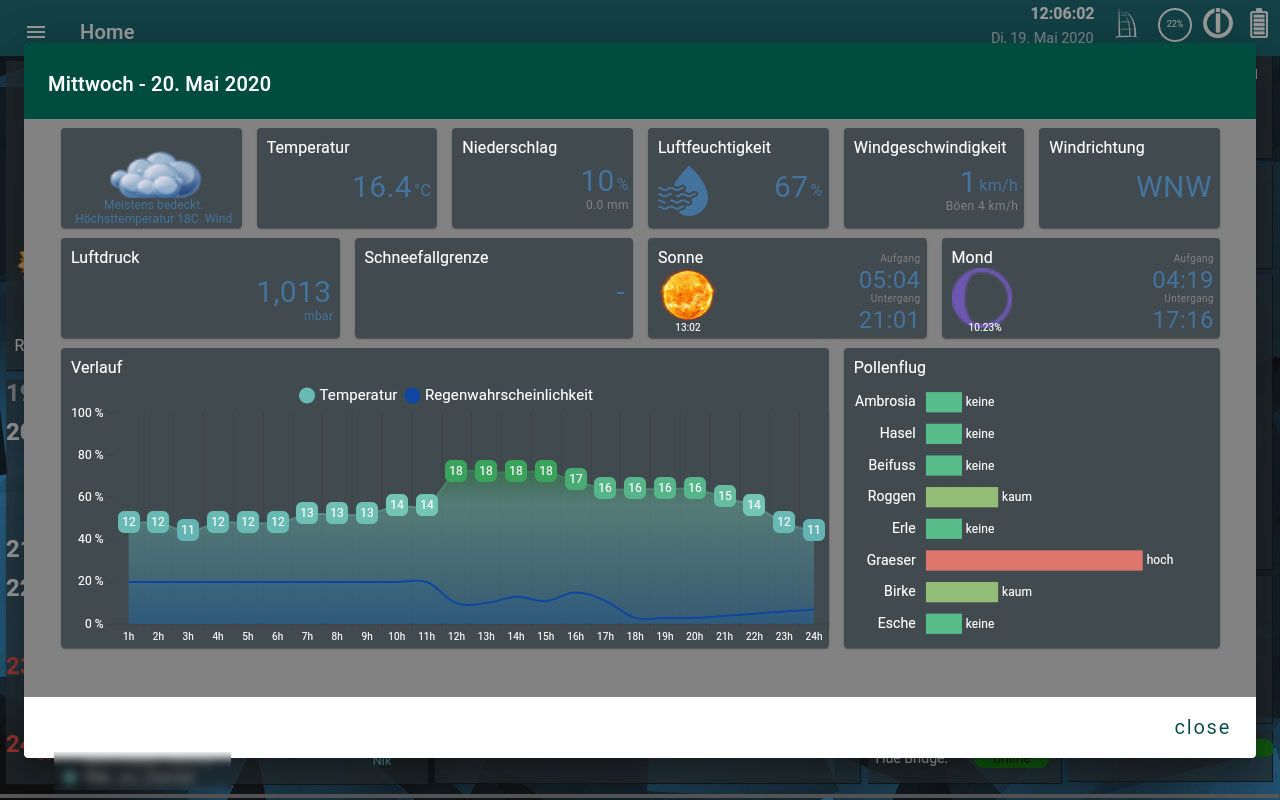The image size is (1280, 800).
Task: Click the Böen 4 km/h text
Action: coord(981,206)
